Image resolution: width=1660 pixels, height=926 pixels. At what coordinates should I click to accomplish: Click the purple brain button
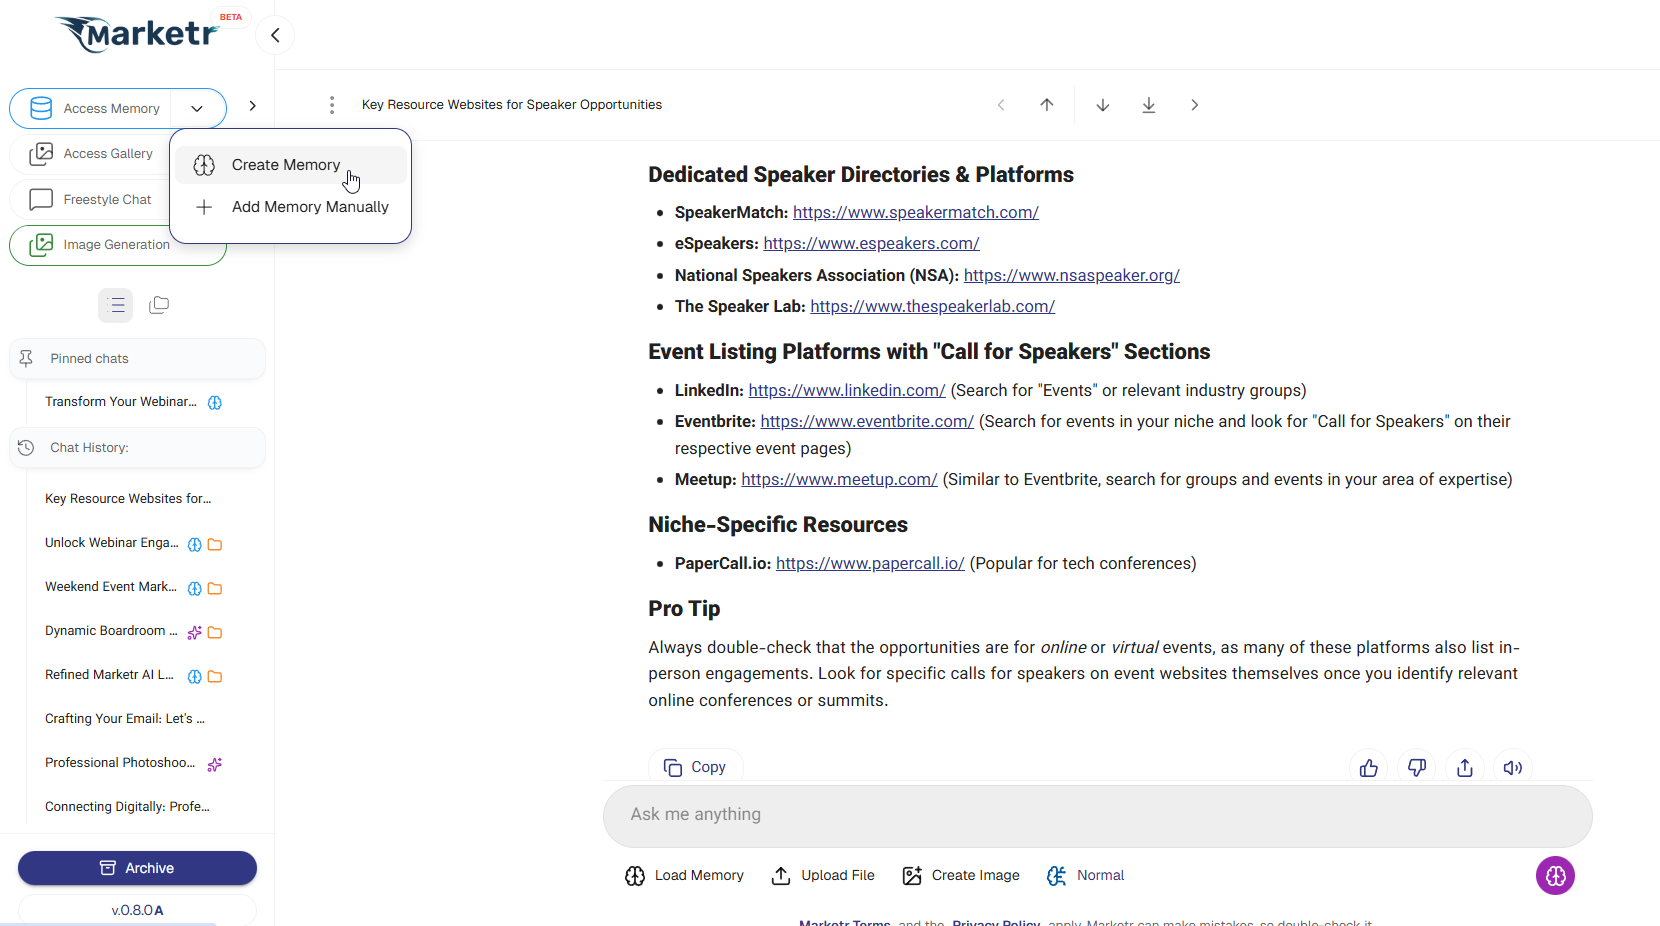pos(1555,876)
